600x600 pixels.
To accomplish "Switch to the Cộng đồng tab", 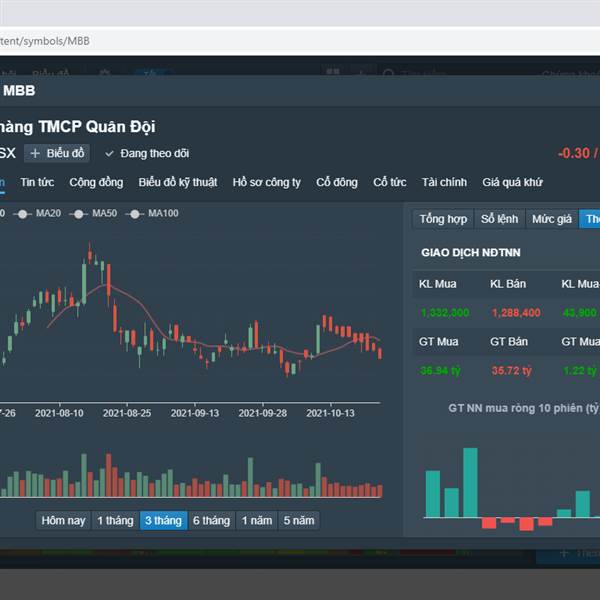I will point(96,182).
